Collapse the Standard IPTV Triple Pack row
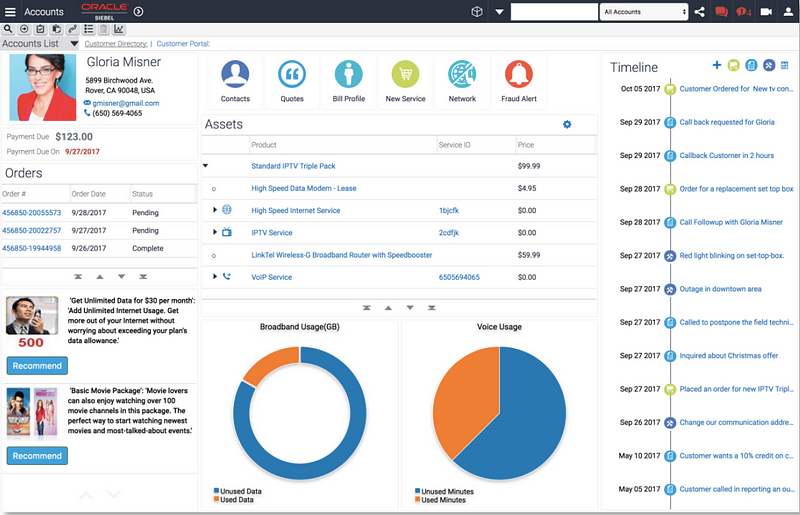The width and height of the screenshot is (800, 515). [x=206, y=166]
